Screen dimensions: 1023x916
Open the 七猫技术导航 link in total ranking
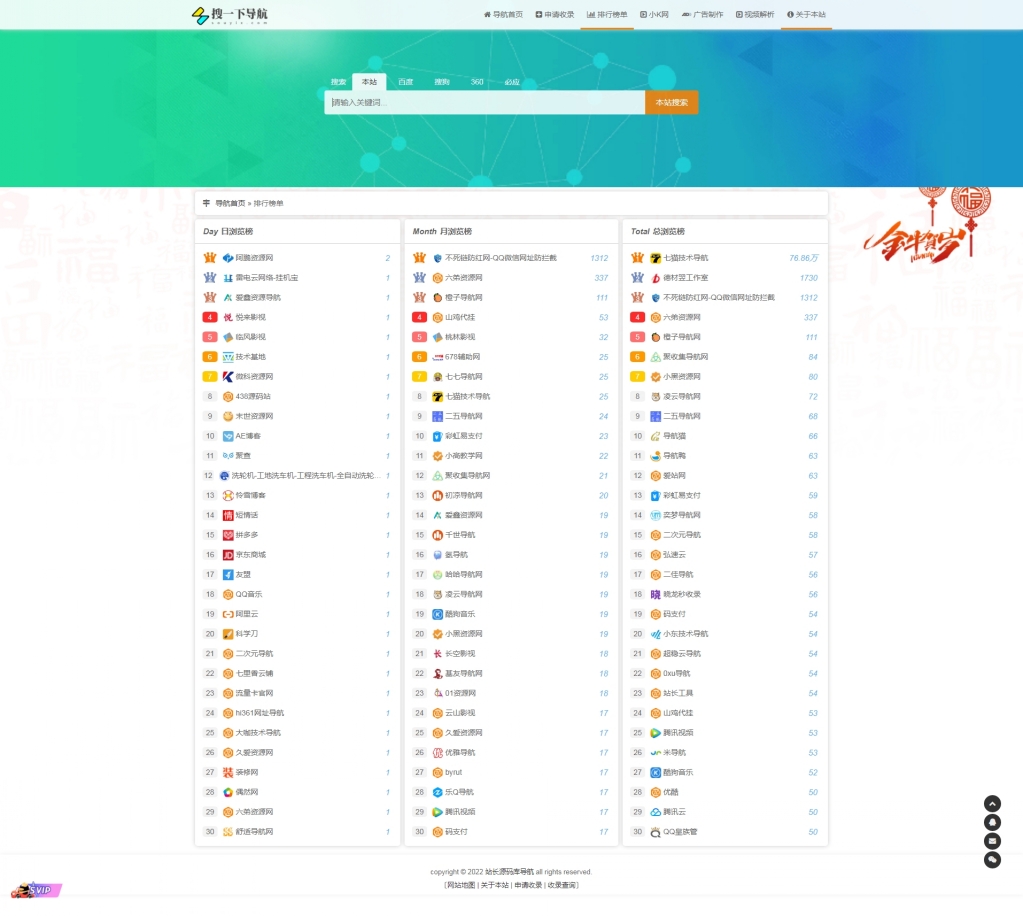(685, 258)
